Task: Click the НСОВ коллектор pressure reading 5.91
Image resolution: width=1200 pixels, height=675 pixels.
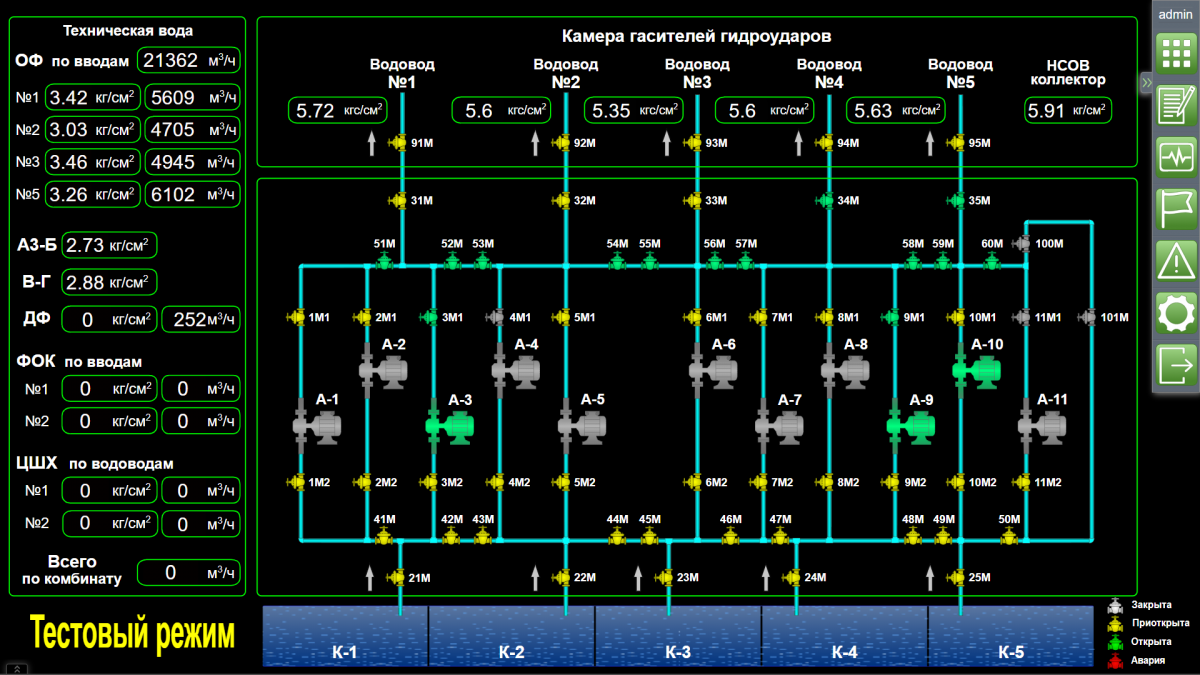Action: pos(1068,110)
